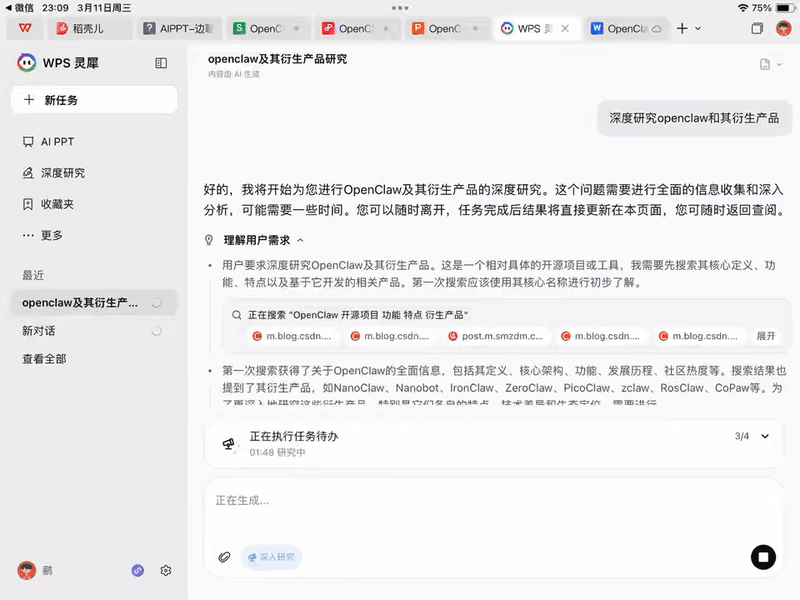Click the purple link icon in sidebar footer

pos(138,570)
